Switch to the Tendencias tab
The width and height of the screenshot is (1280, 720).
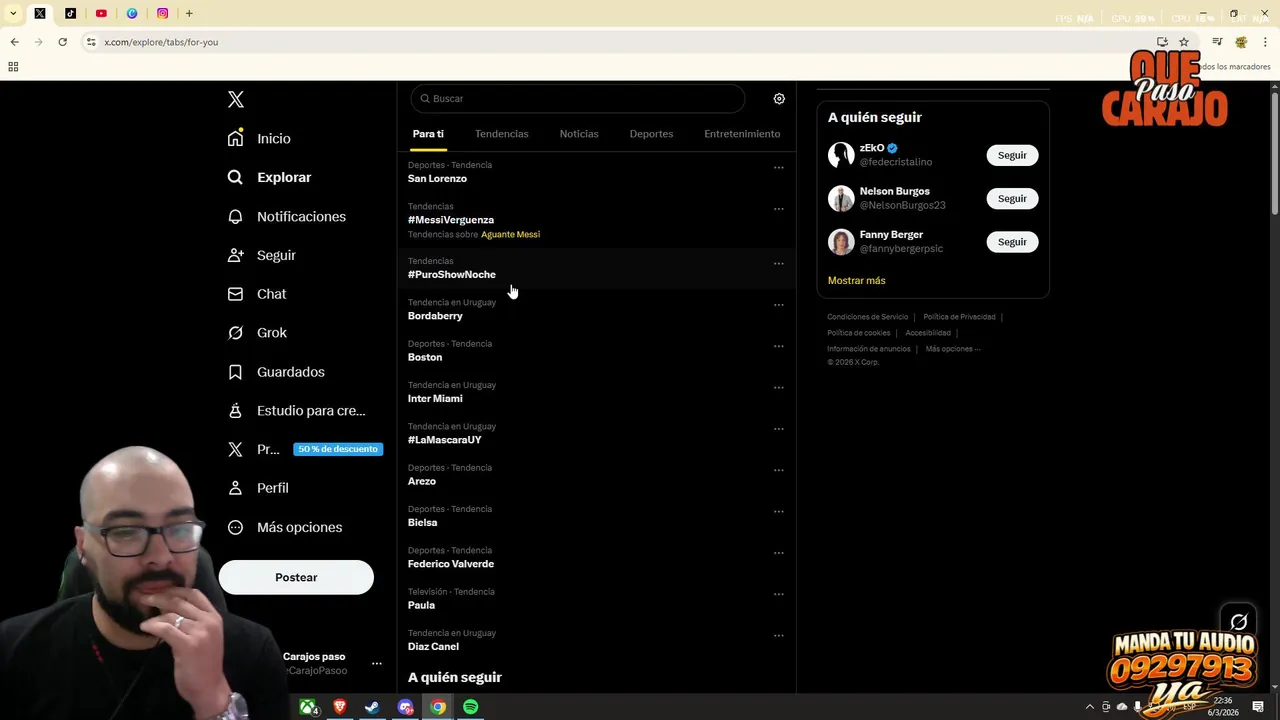click(502, 134)
